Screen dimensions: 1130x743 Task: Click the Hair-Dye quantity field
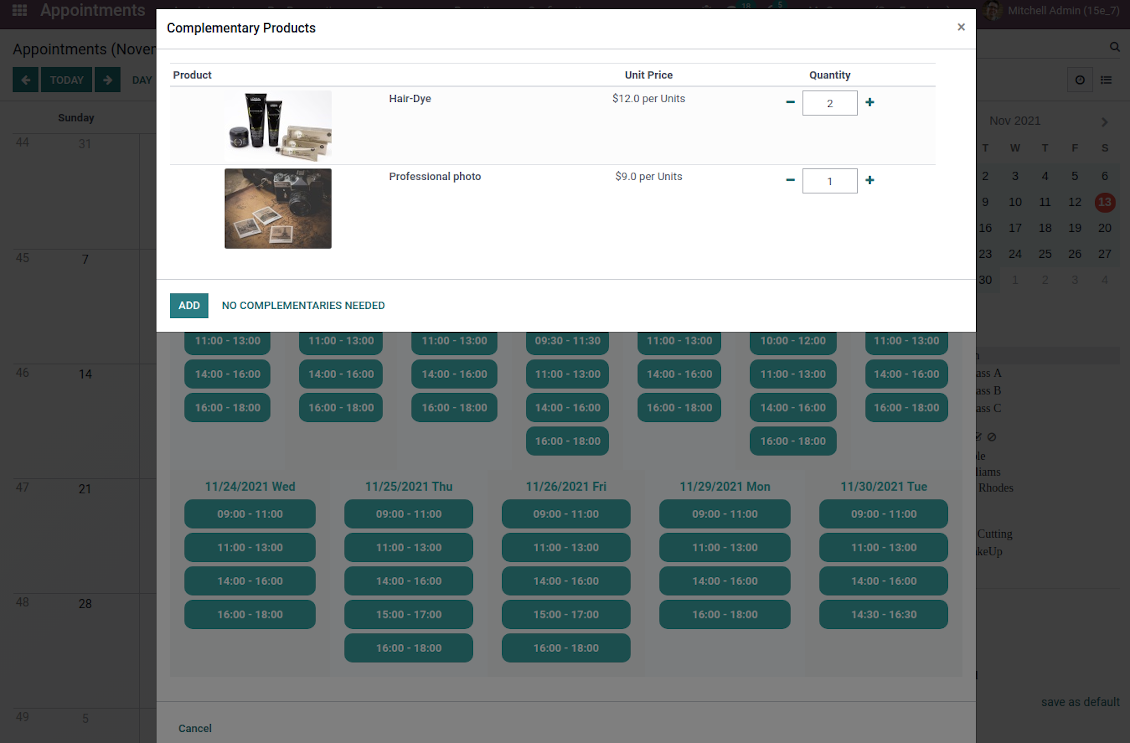(829, 103)
